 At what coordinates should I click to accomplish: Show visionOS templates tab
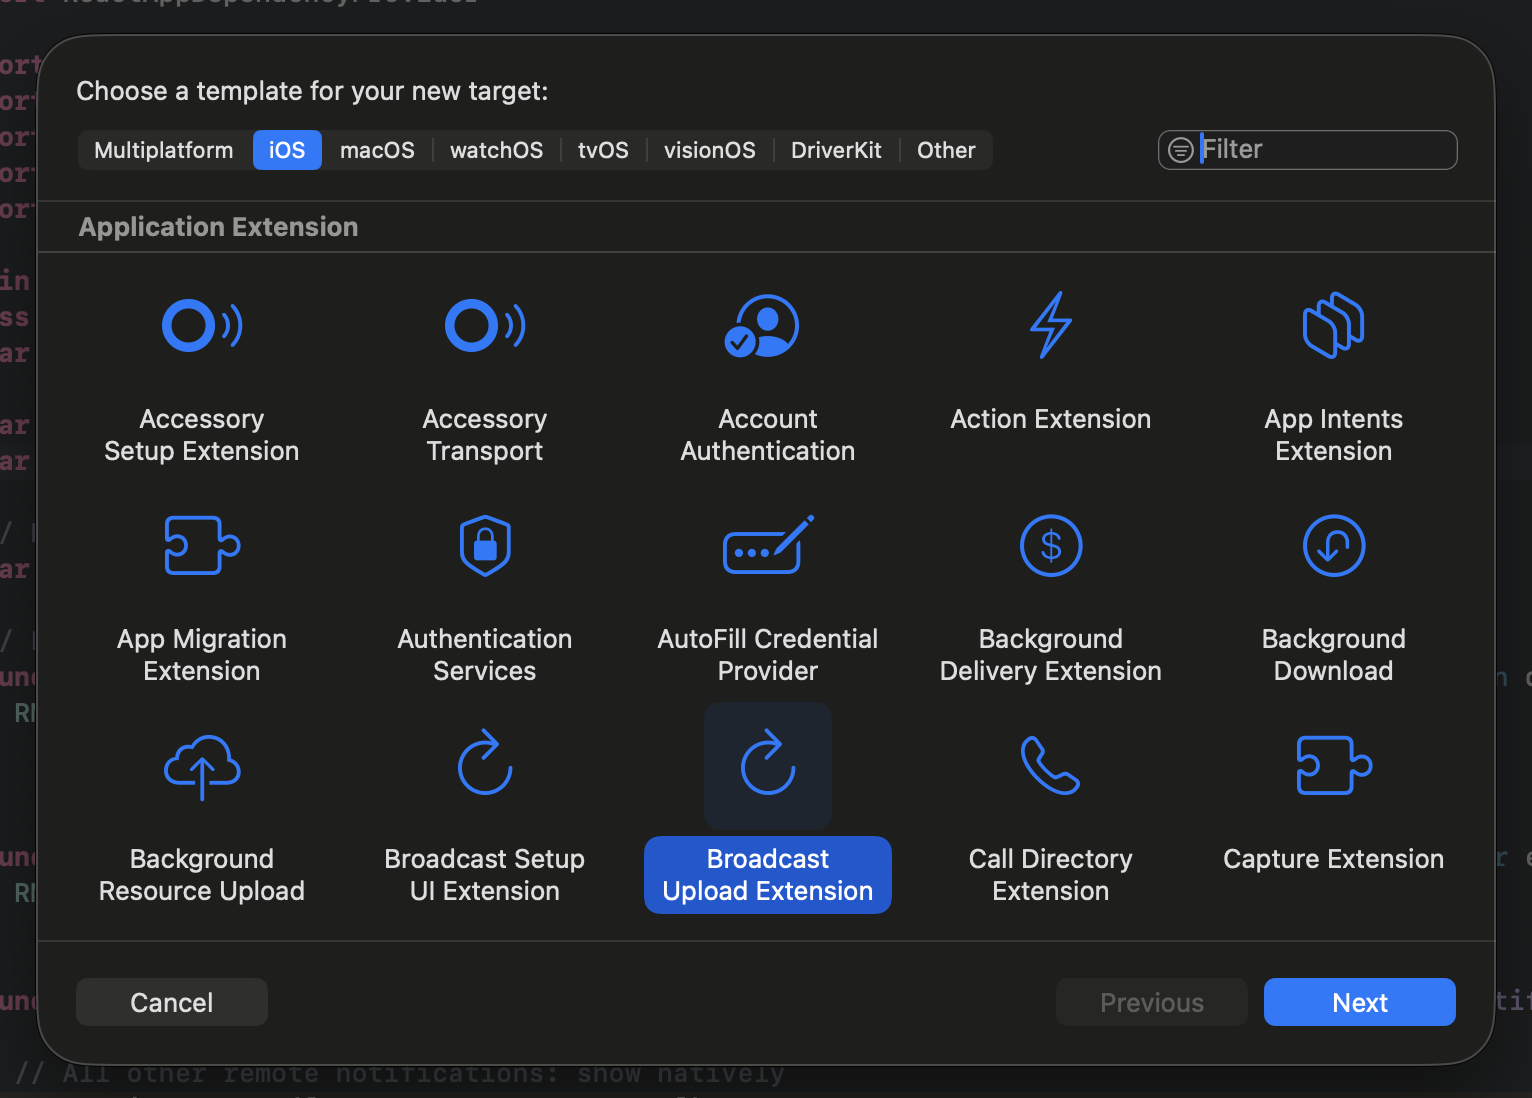click(710, 150)
